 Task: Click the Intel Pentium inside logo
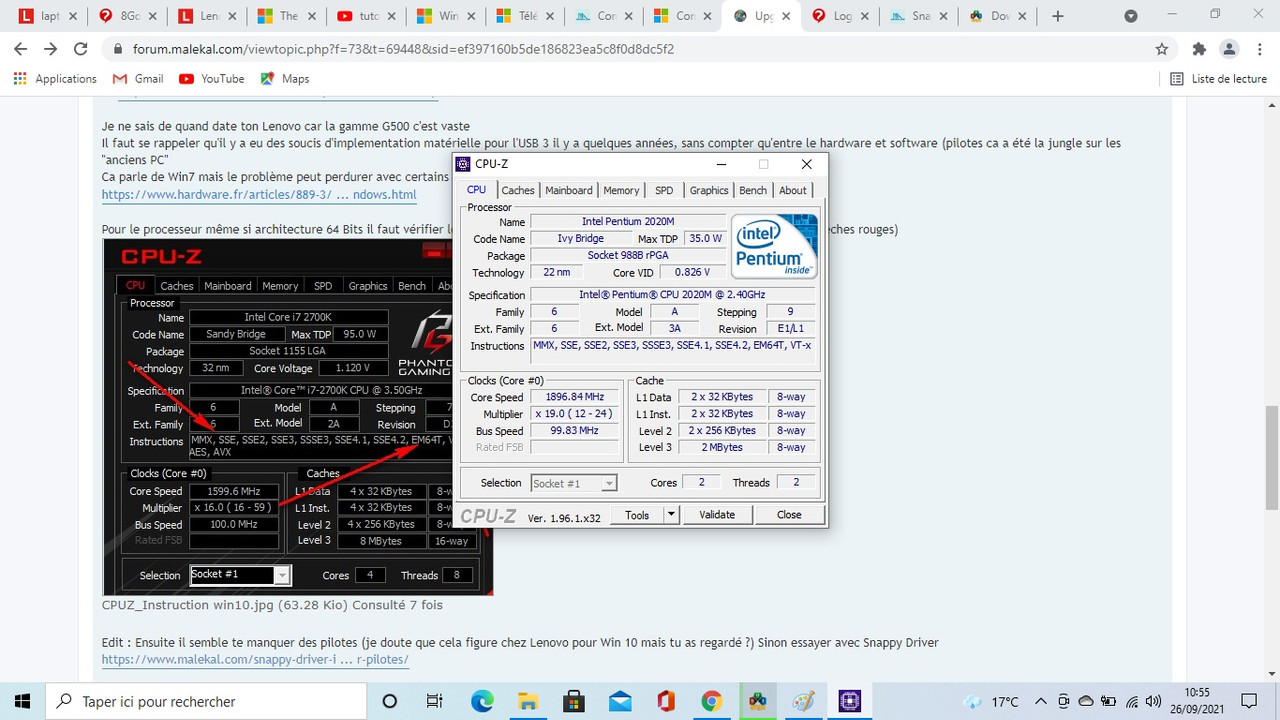(x=774, y=246)
